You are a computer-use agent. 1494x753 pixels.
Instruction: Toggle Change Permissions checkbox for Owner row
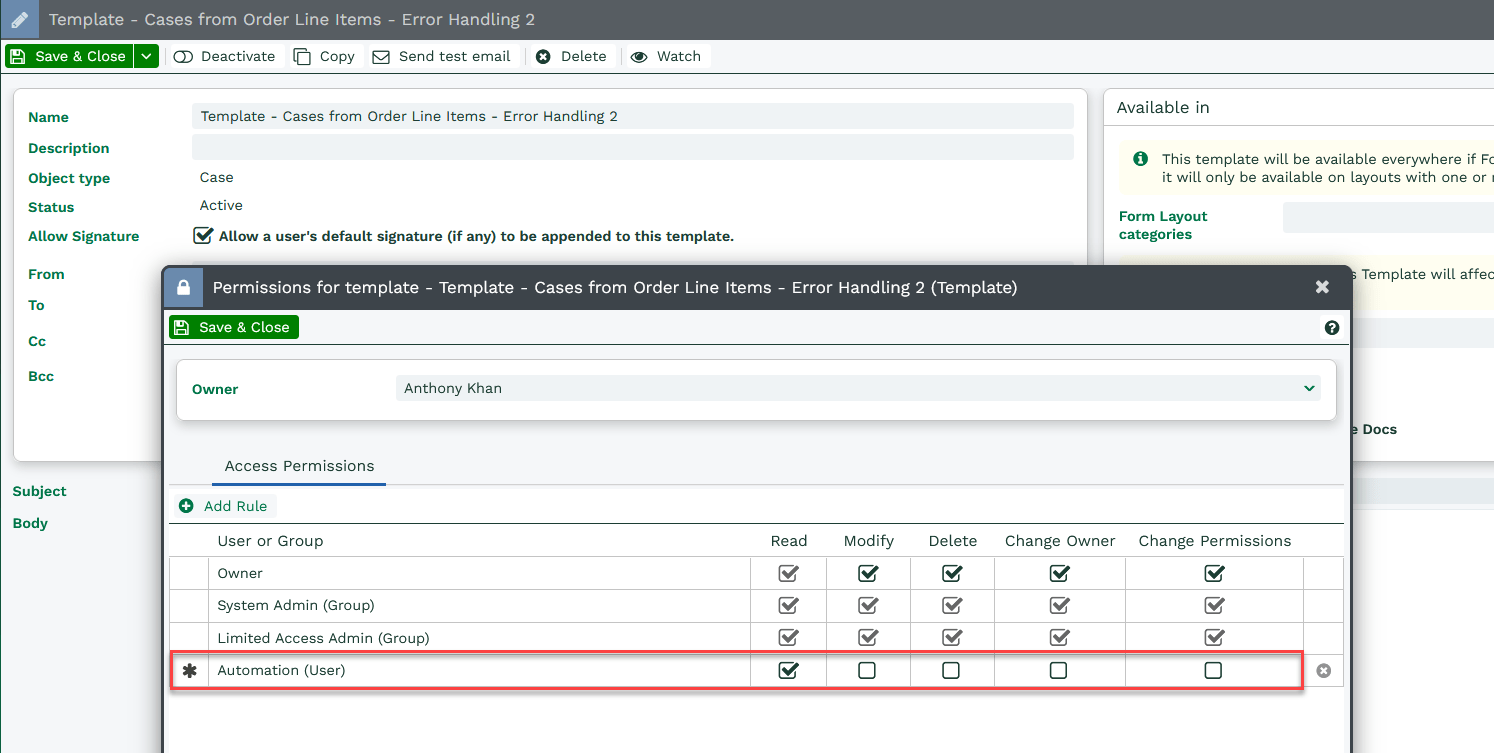(x=1214, y=573)
